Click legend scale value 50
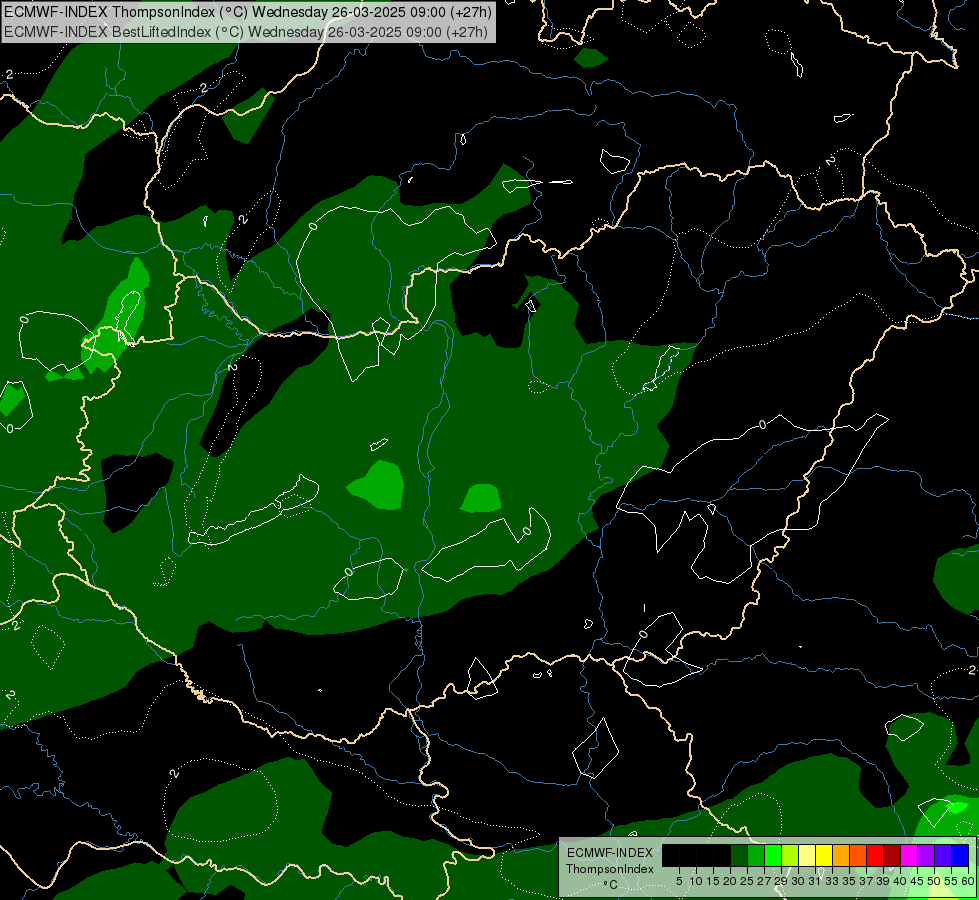979x900 pixels. click(x=935, y=881)
